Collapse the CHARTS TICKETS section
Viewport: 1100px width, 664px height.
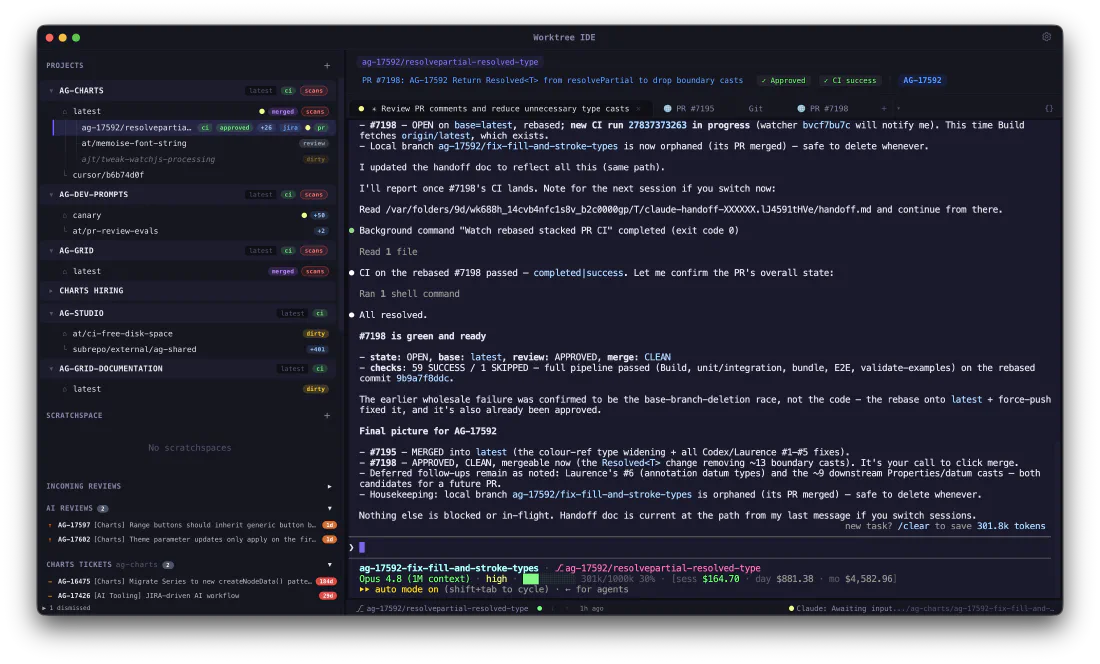(x=329, y=564)
